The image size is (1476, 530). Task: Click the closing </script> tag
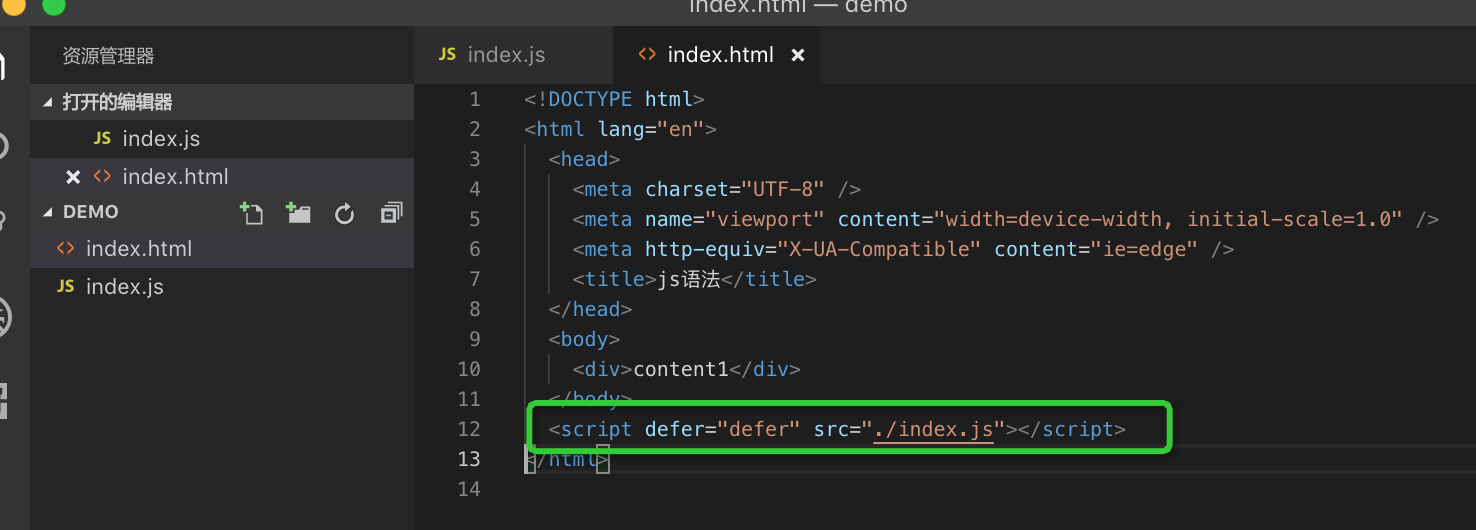1072,429
